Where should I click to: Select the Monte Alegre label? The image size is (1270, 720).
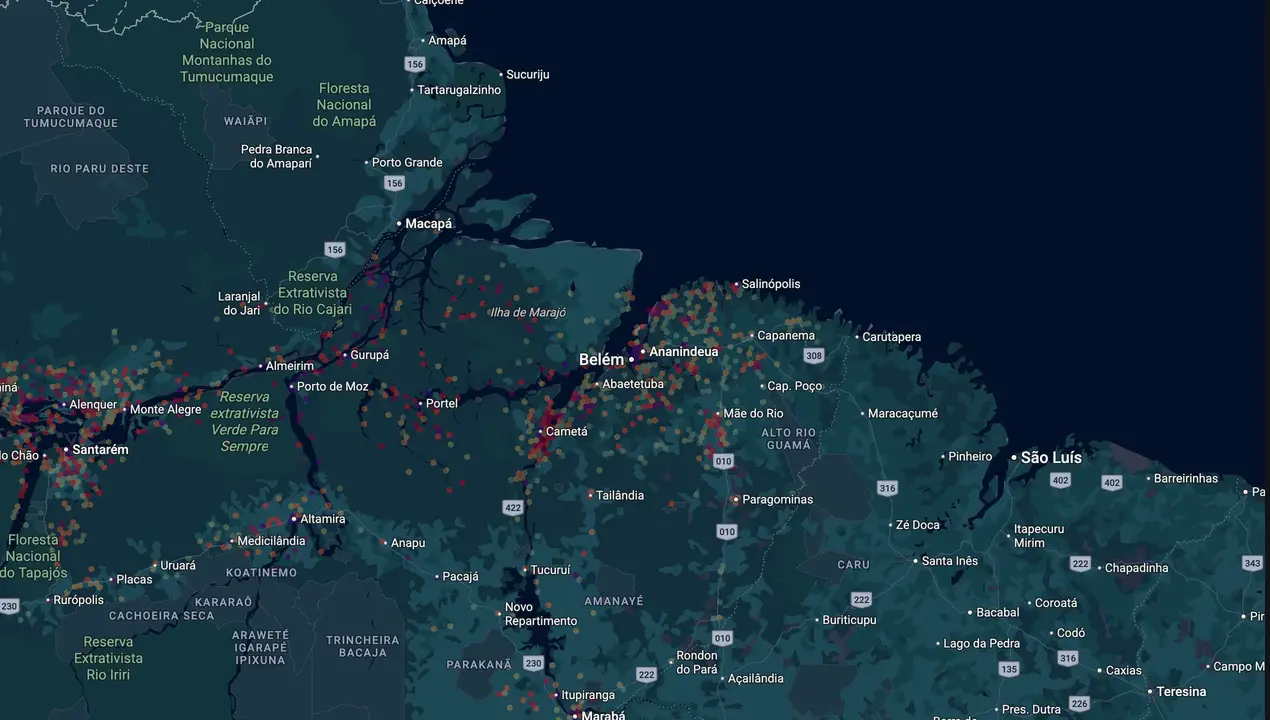pos(166,410)
